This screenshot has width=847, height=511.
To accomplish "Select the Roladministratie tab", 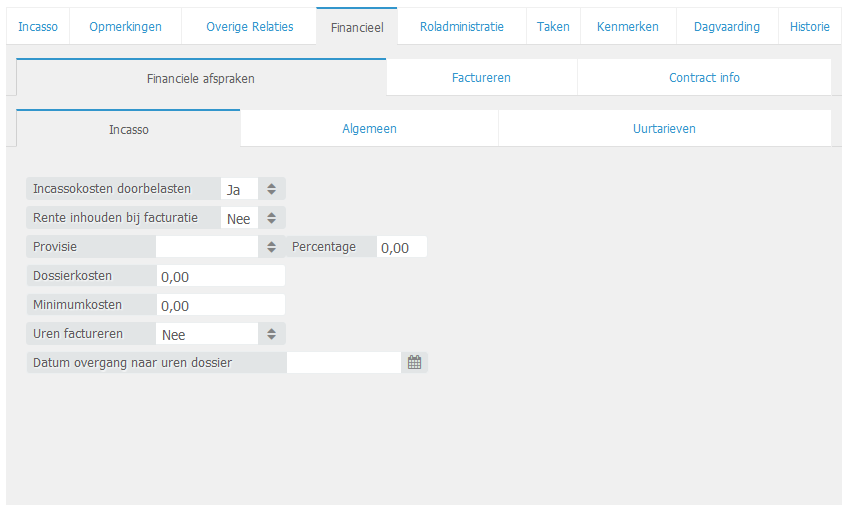I will (x=461, y=27).
